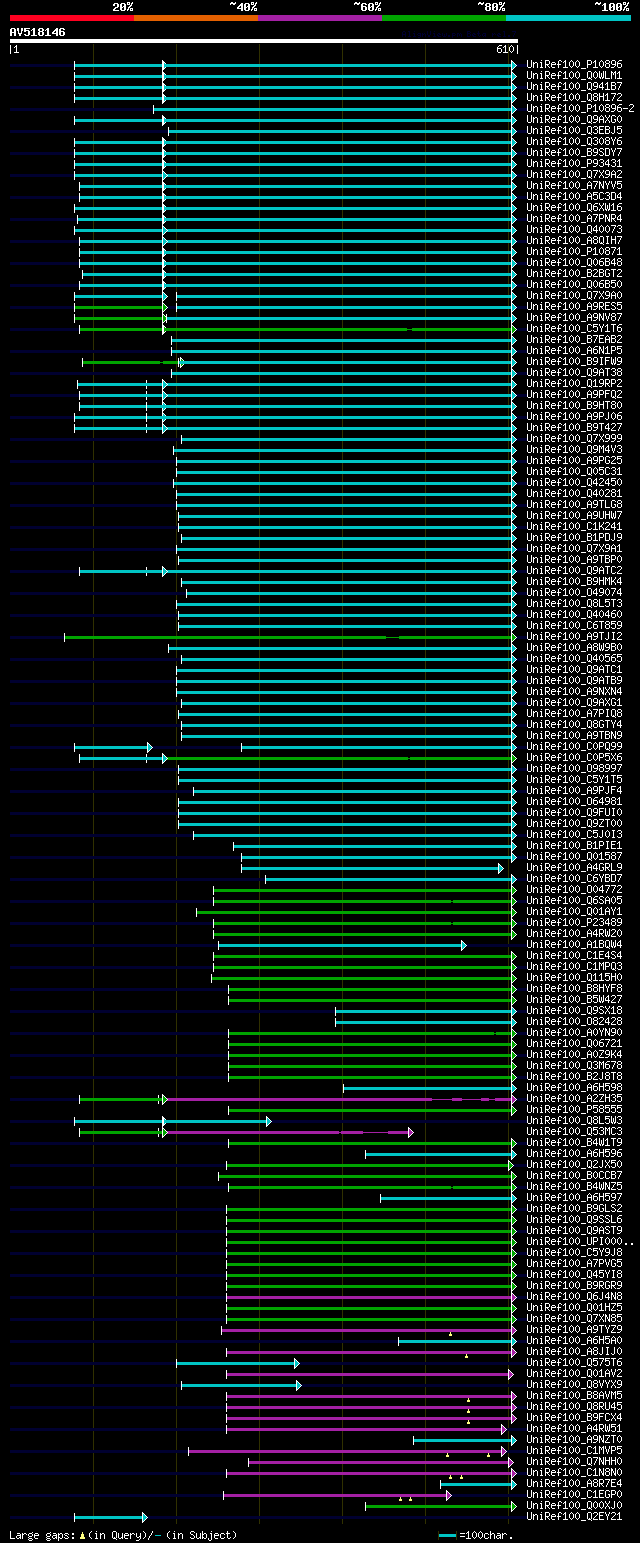Select label UniRef100_B1PIE1
The height and width of the screenshot is (1543, 640).
(574, 846)
